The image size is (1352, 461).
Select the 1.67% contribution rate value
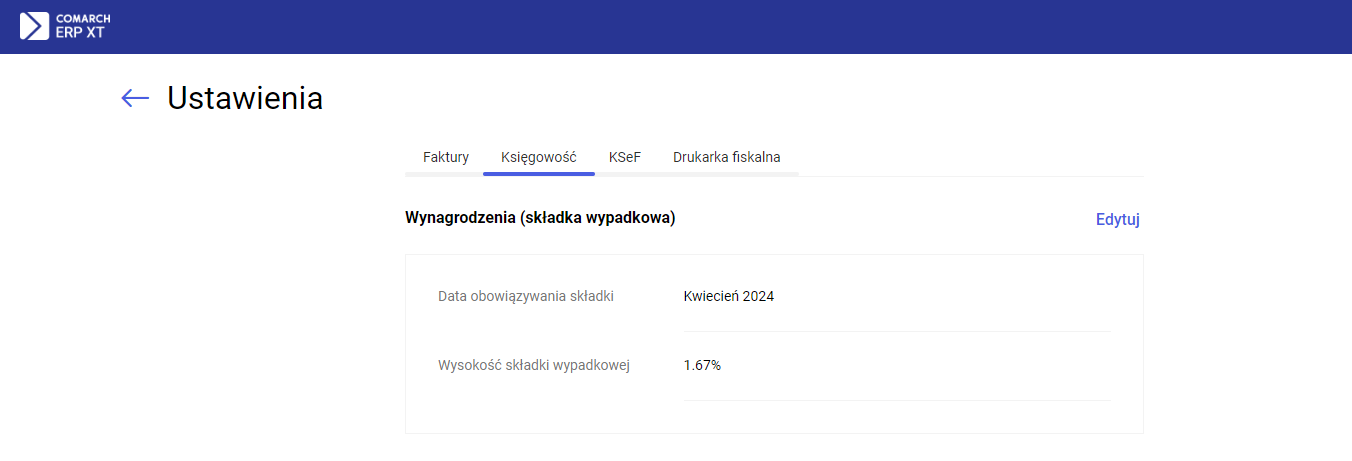point(702,365)
